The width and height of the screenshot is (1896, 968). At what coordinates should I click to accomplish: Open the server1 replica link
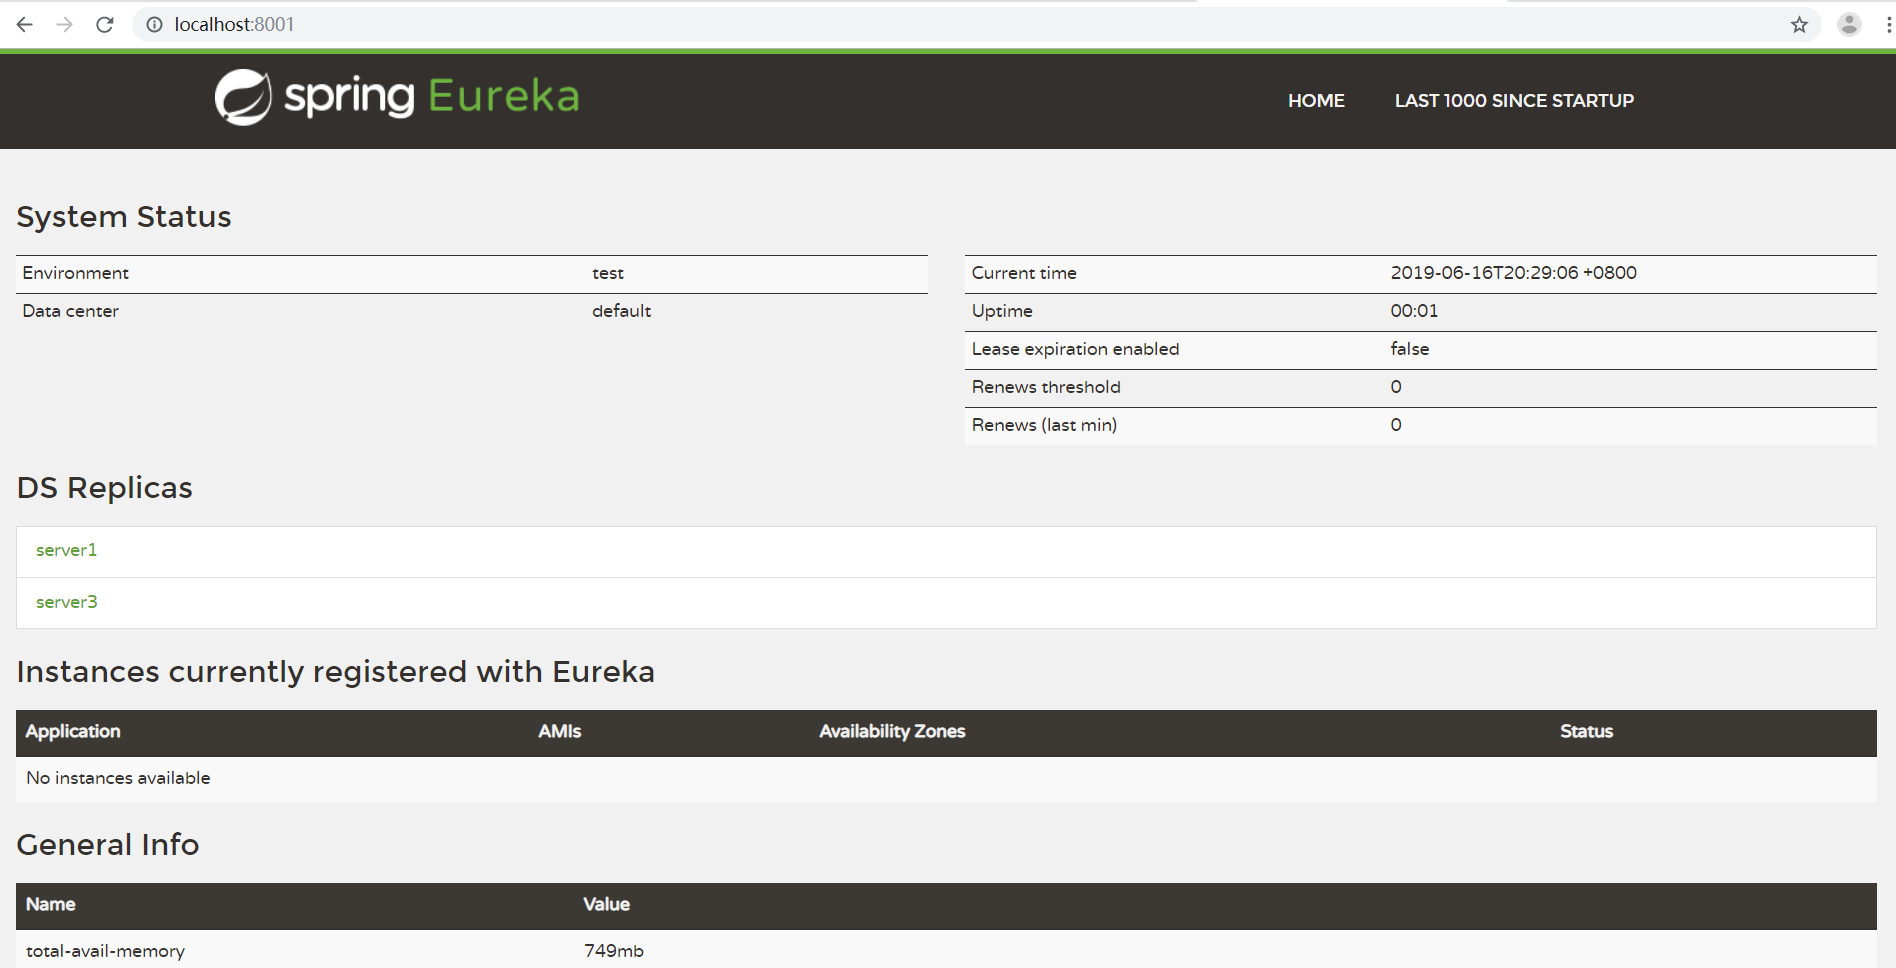pos(67,550)
